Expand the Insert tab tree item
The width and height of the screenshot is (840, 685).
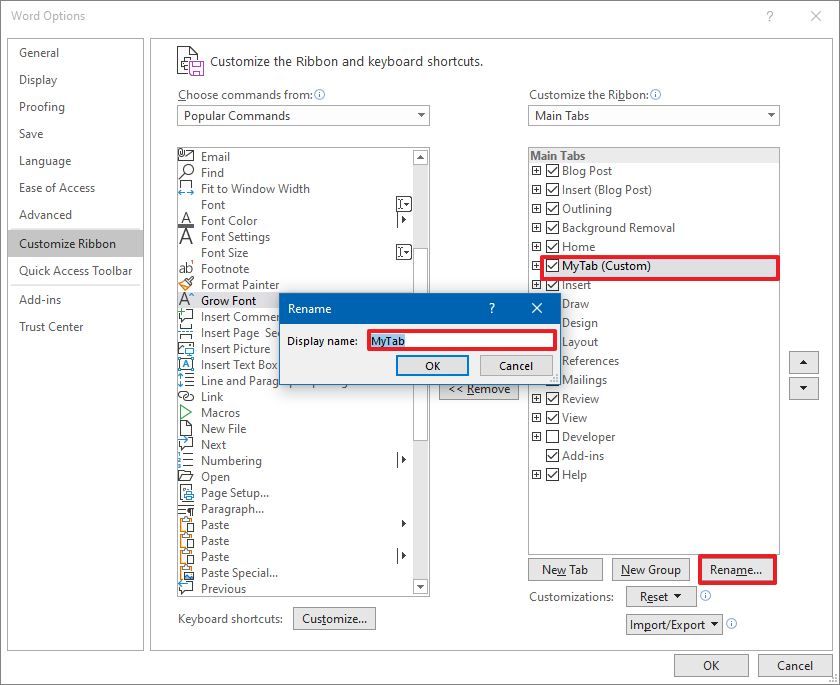click(x=537, y=285)
